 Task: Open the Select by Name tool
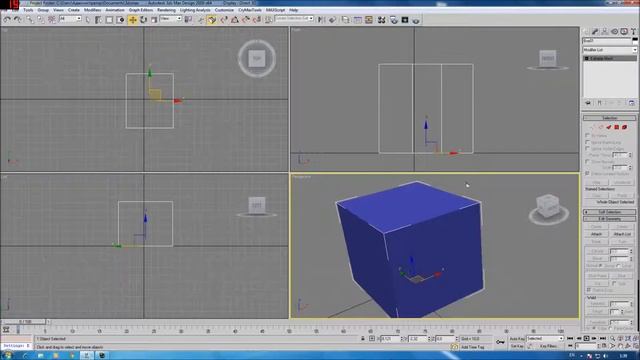coord(98,20)
